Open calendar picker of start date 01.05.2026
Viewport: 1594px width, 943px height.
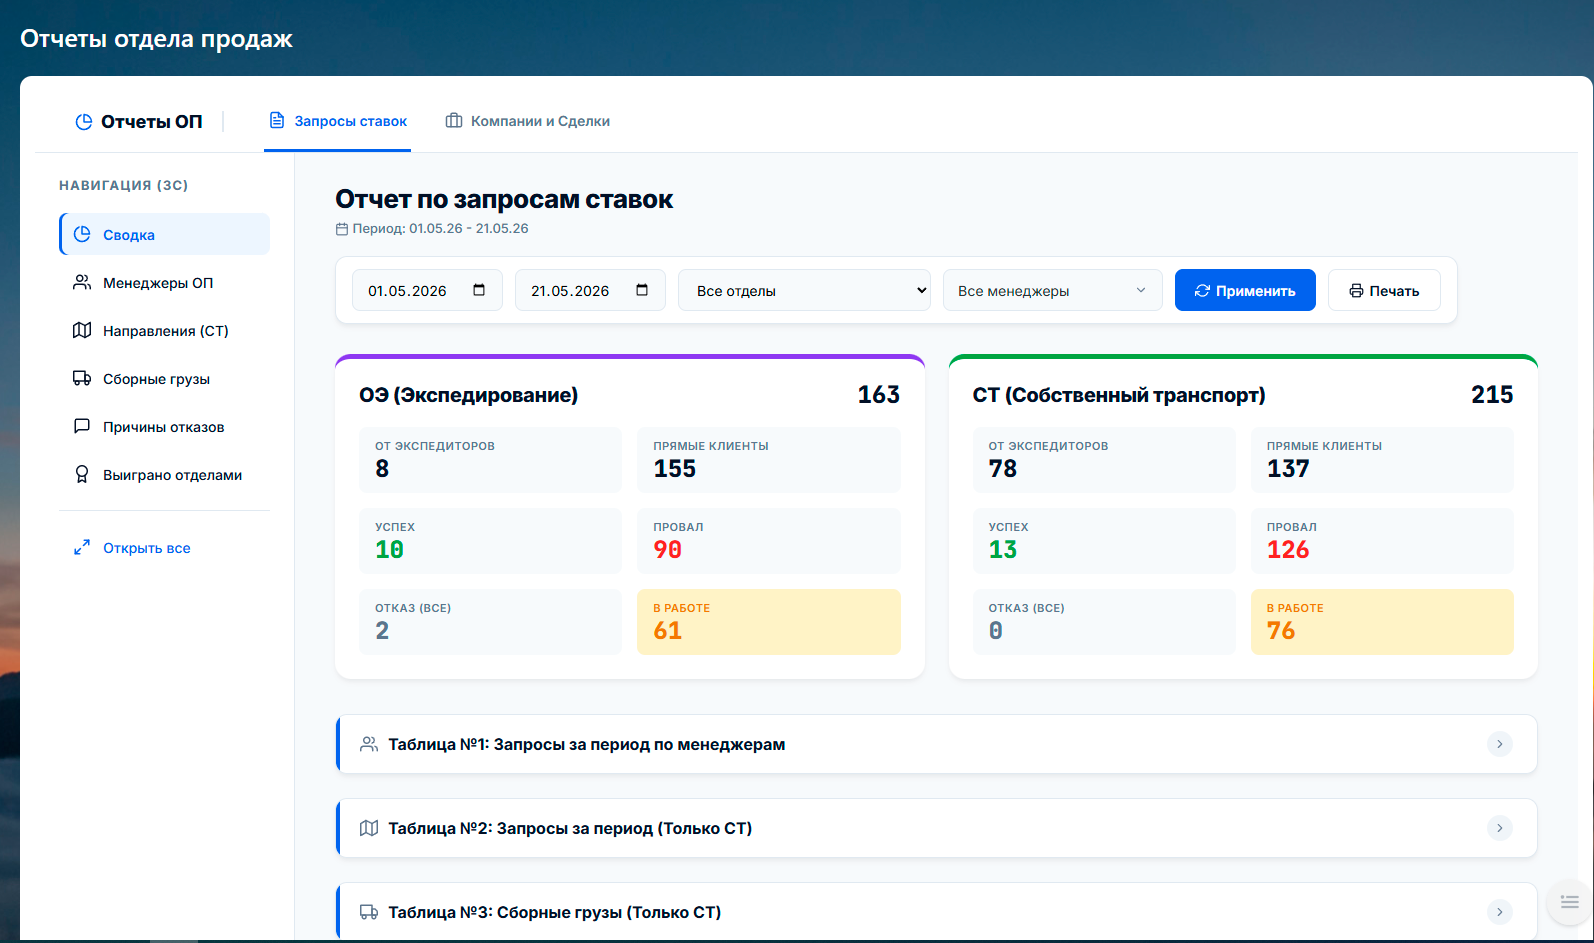479,290
